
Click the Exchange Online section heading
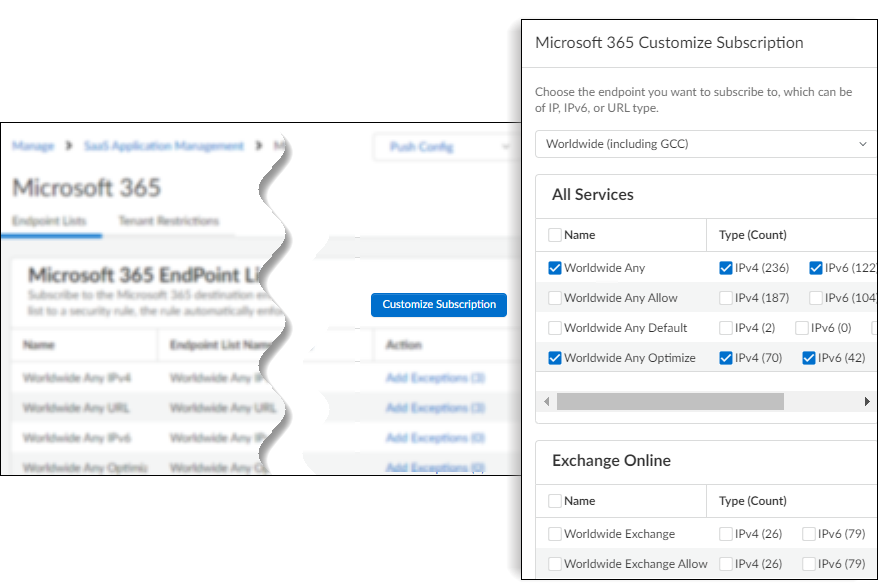click(x=611, y=461)
